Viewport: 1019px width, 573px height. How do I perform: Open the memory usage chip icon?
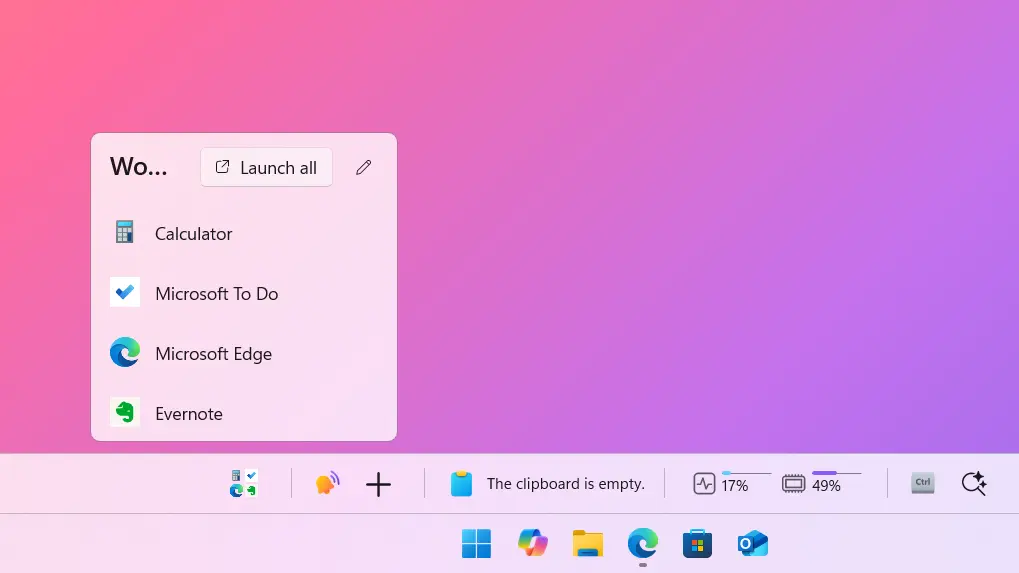pyautogui.click(x=793, y=484)
